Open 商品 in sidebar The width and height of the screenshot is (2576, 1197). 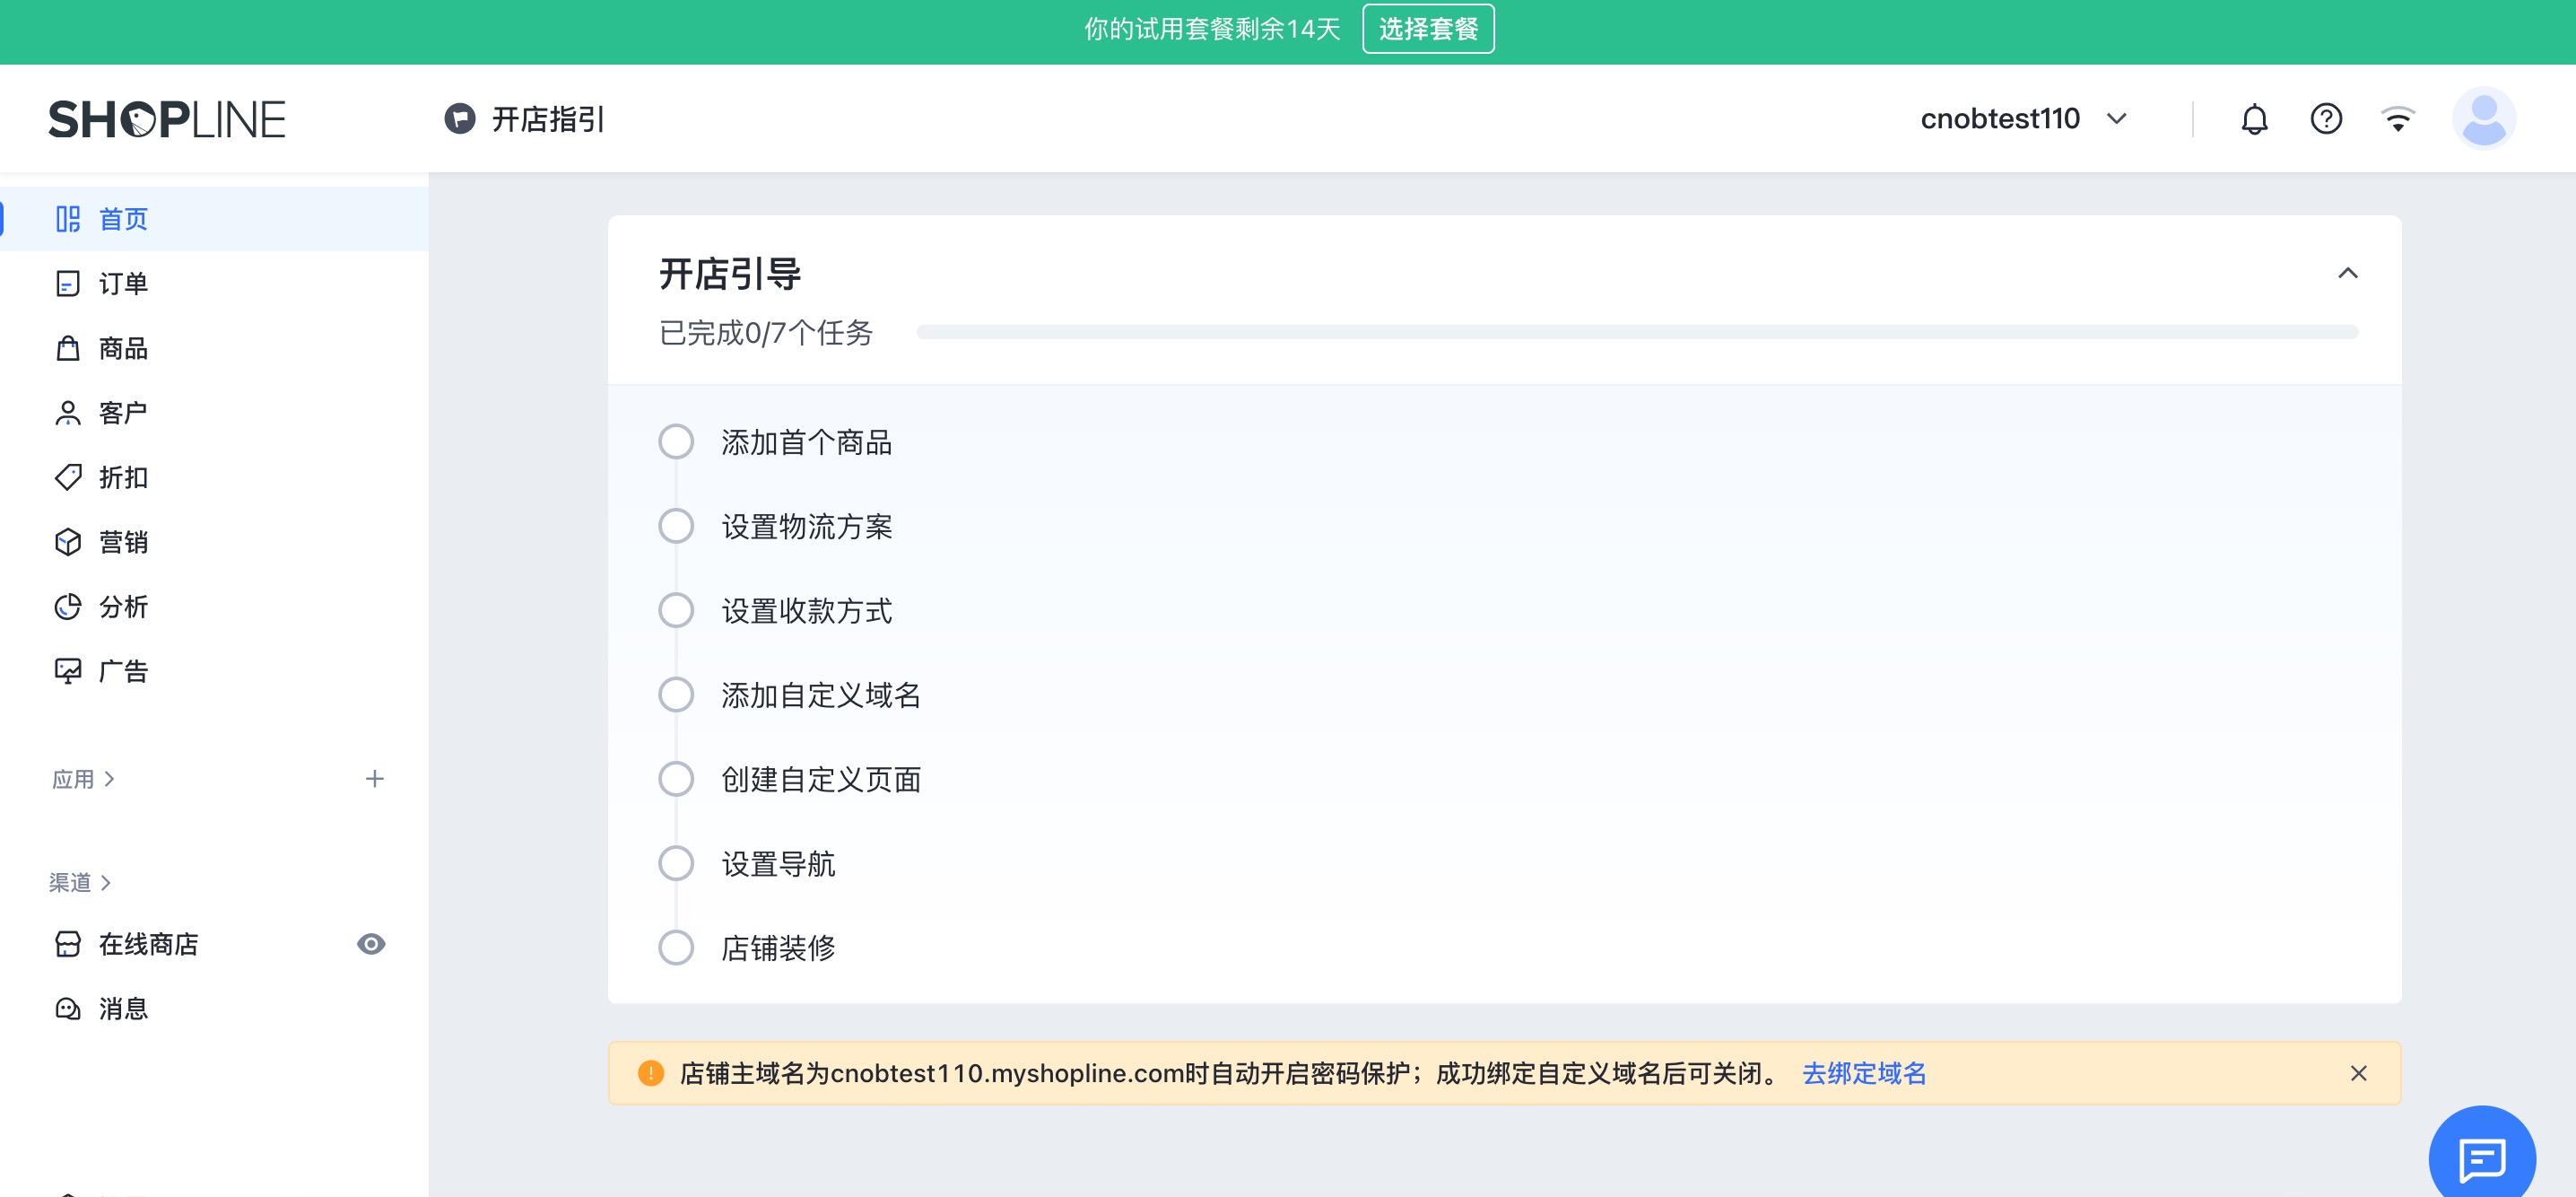tap(214, 348)
